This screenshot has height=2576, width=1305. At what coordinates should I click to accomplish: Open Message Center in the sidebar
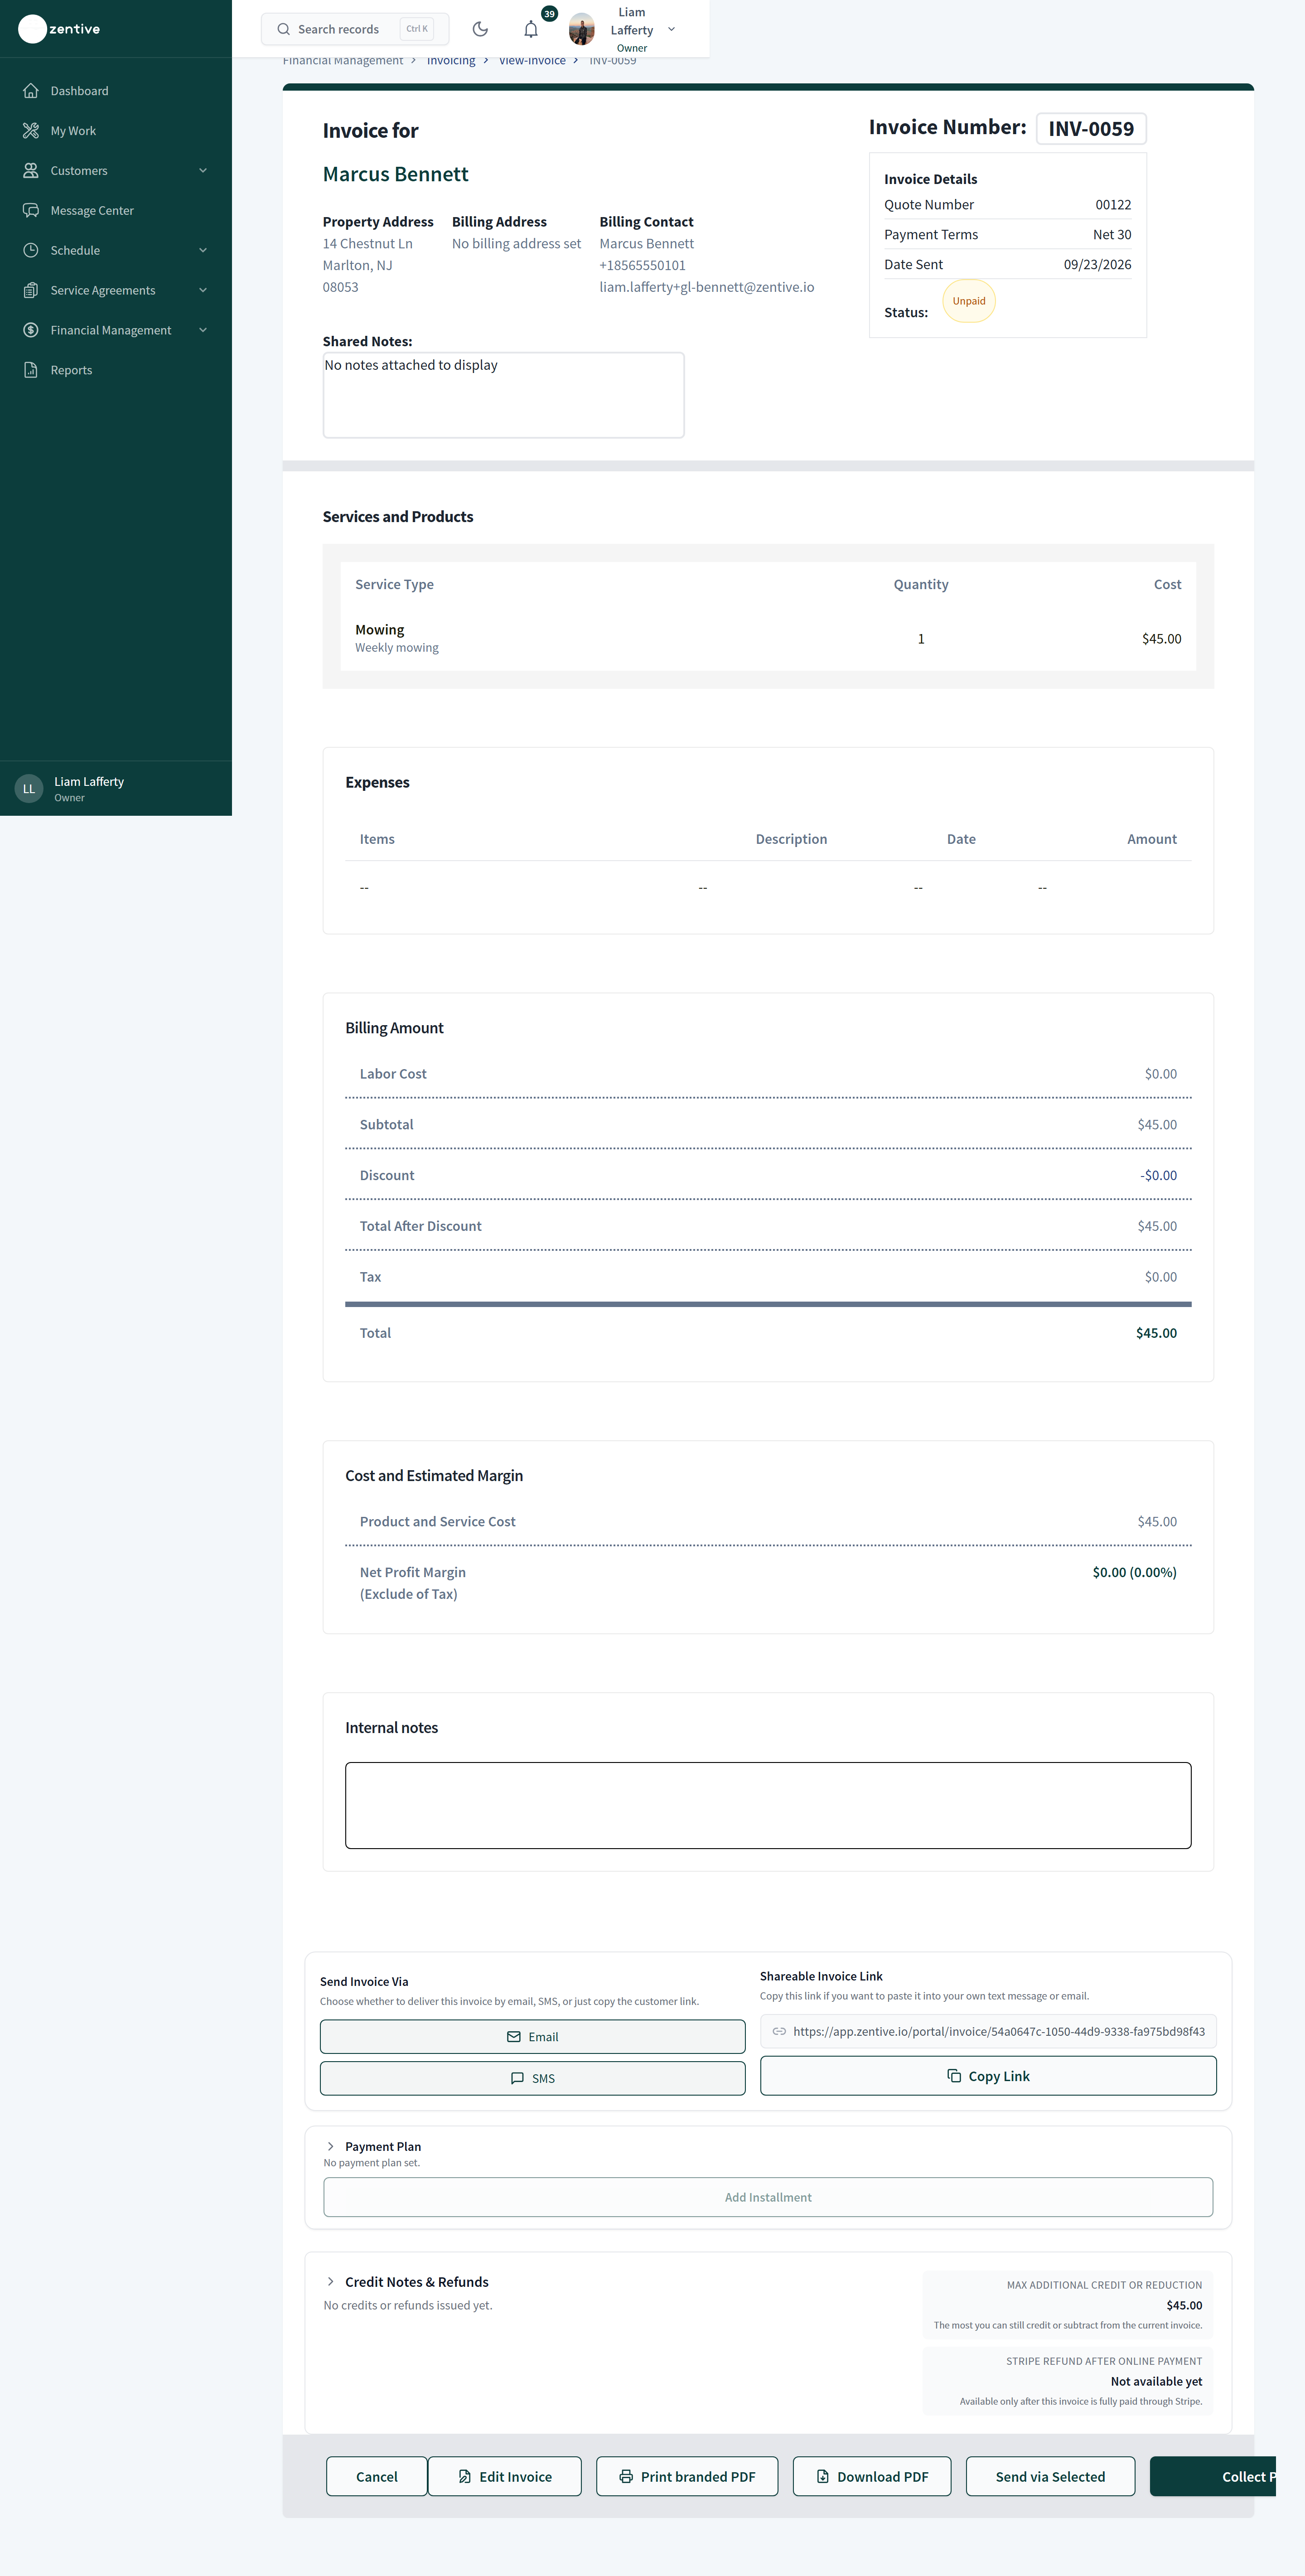click(116, 211)
